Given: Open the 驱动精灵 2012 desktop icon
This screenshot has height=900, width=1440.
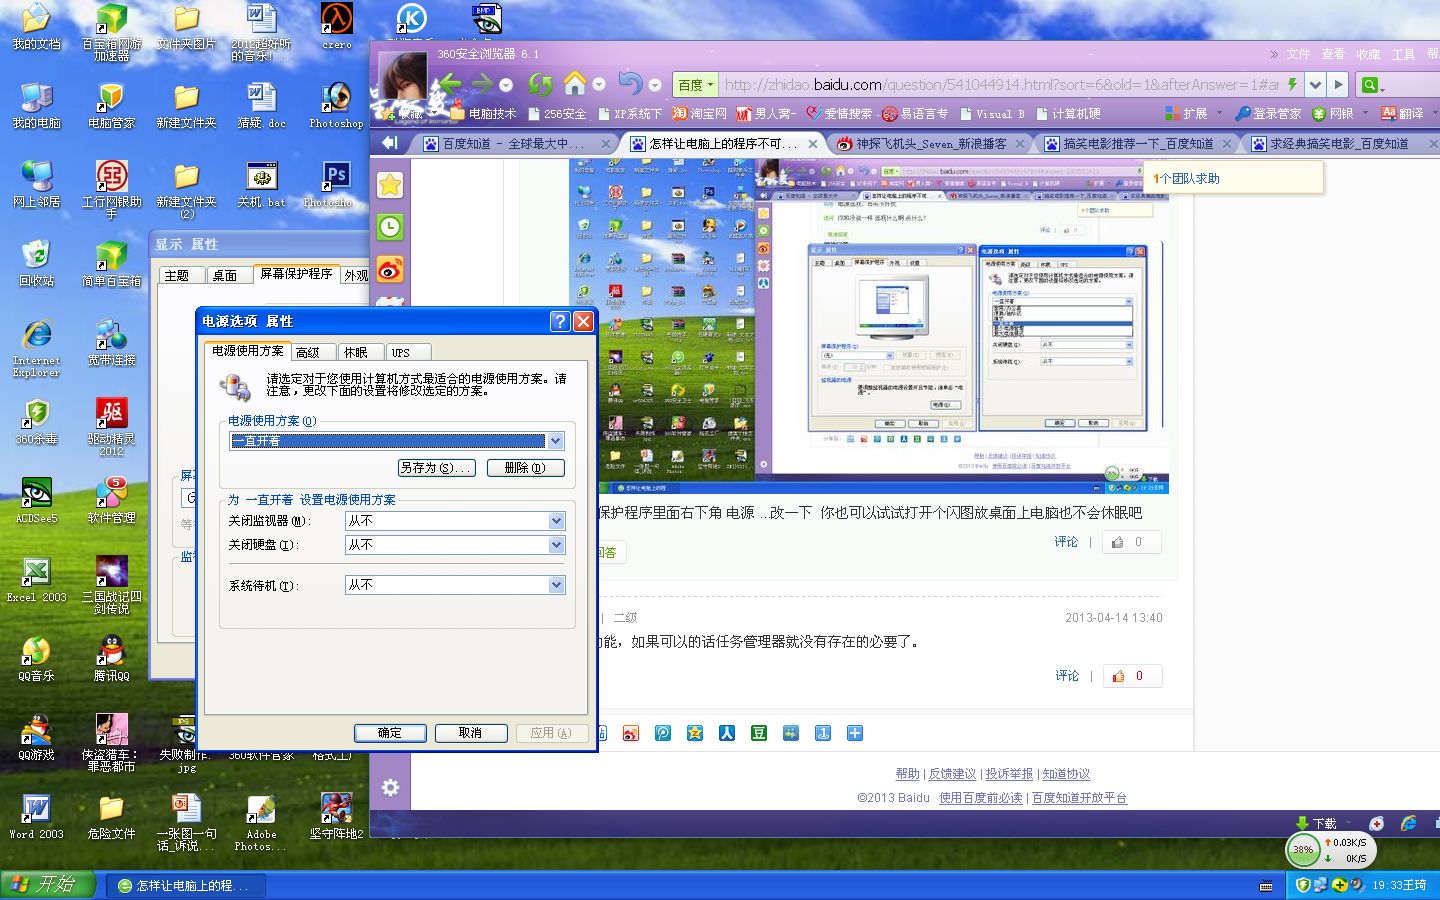Looking at the screenshot, I should click(x=111, y=425).
